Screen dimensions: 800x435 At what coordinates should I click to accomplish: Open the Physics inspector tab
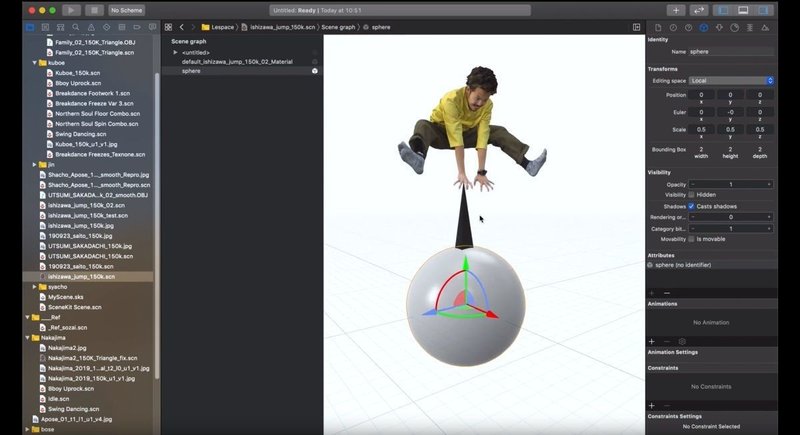749,28
